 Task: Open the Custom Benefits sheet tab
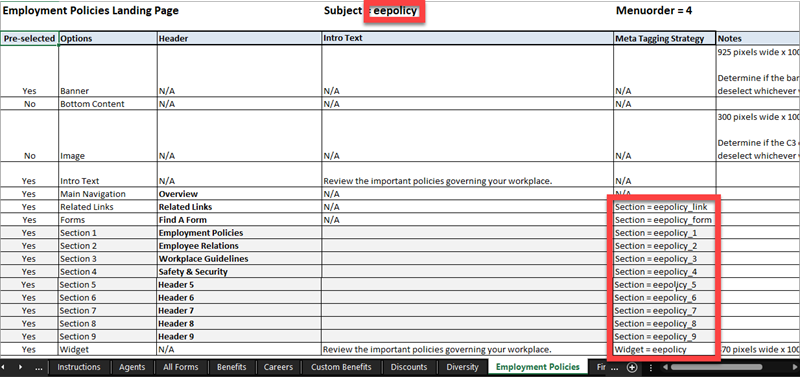tap(342, 367)
